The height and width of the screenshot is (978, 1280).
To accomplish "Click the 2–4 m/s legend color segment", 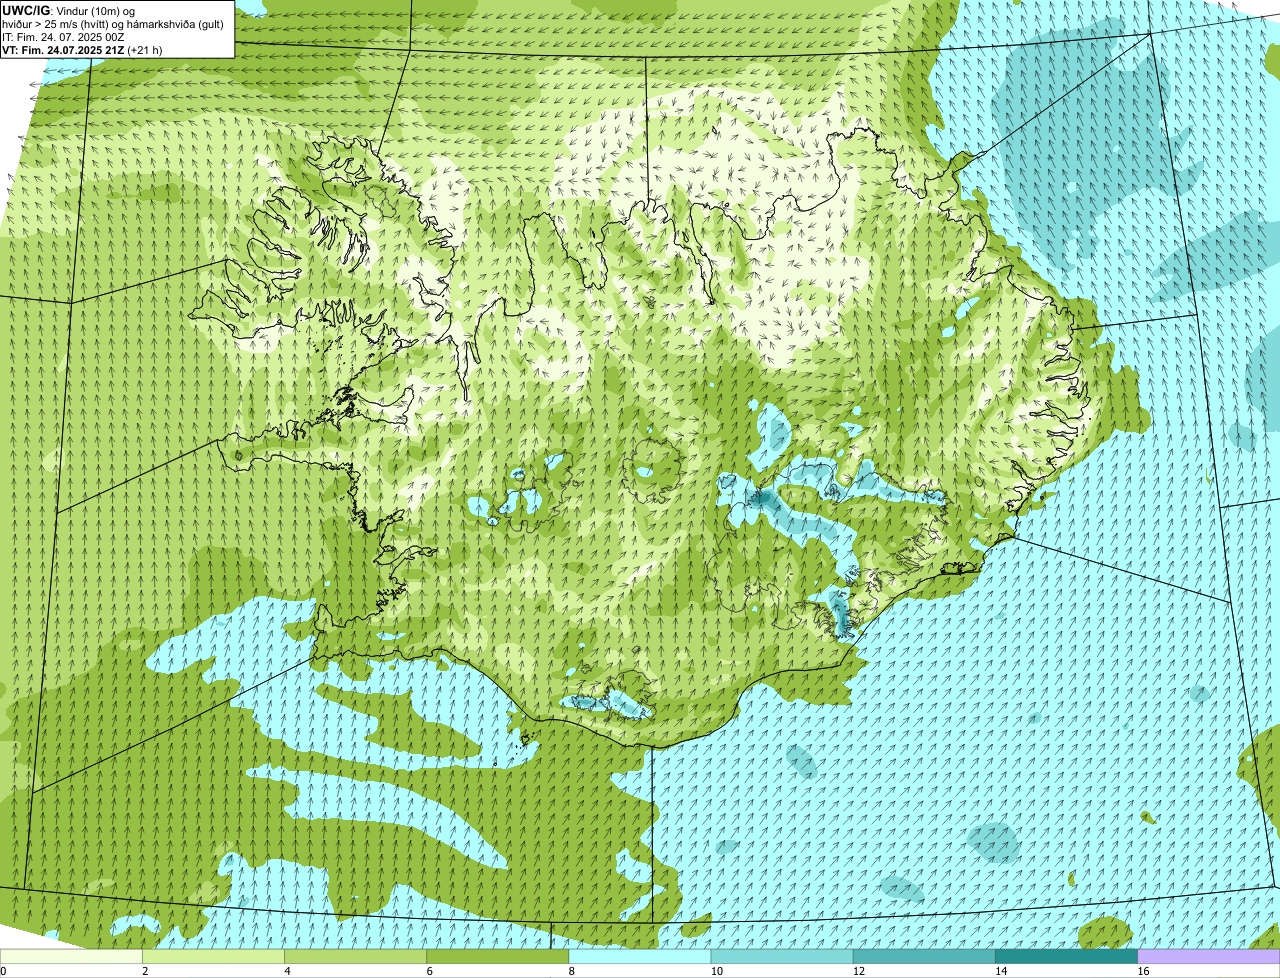I will (213, 957).
